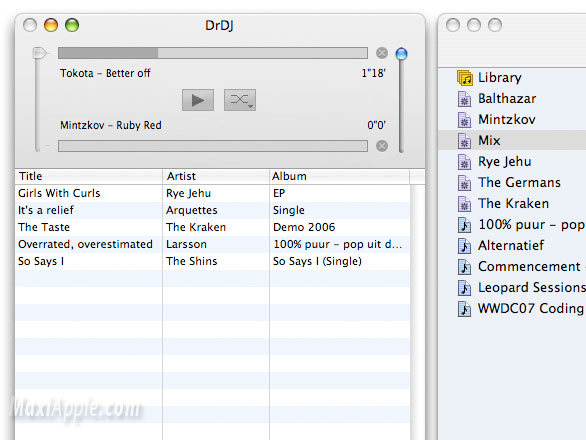Click the album cell 100% puur – pop uit d…
This screenshot has height=440, width=586.
(x=337, y=244)
